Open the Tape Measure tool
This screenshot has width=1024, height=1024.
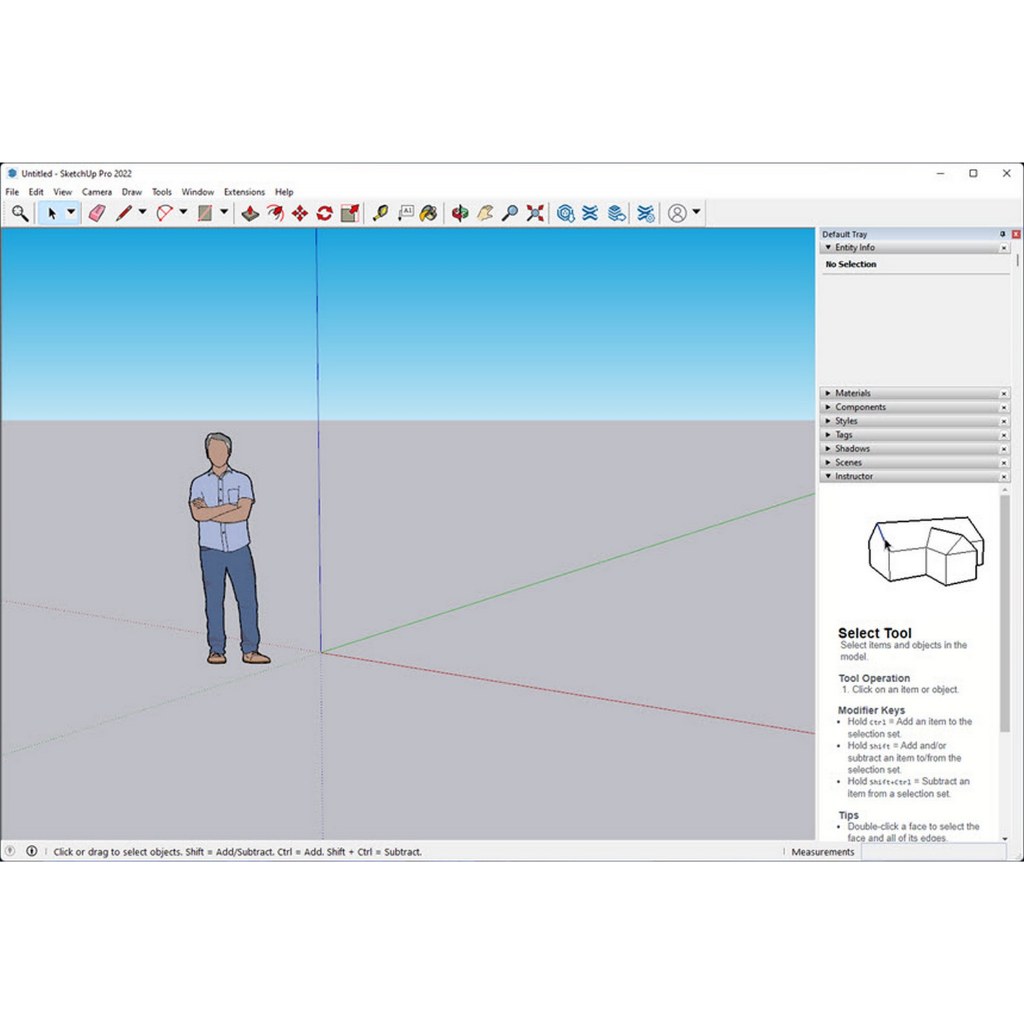pyautogui.click(x=379, y=212)
